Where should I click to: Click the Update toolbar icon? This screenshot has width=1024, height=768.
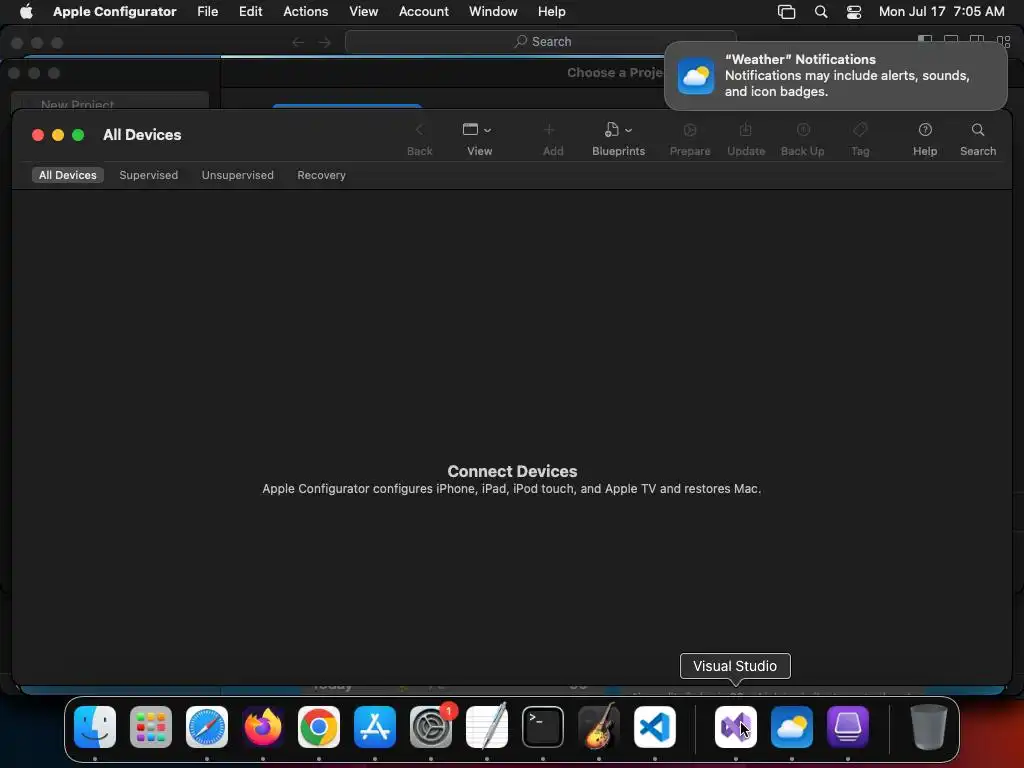coord(746,130)
